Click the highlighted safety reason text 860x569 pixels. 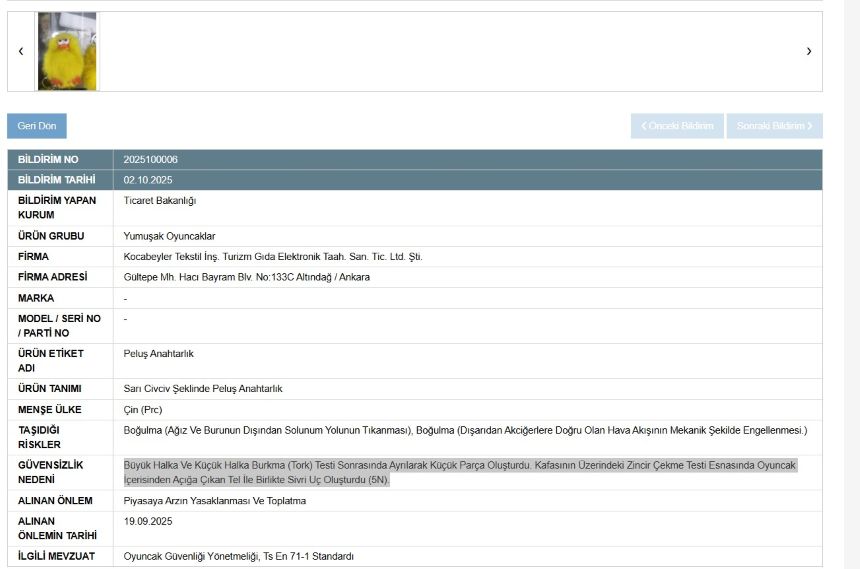(x=459, y=473)
